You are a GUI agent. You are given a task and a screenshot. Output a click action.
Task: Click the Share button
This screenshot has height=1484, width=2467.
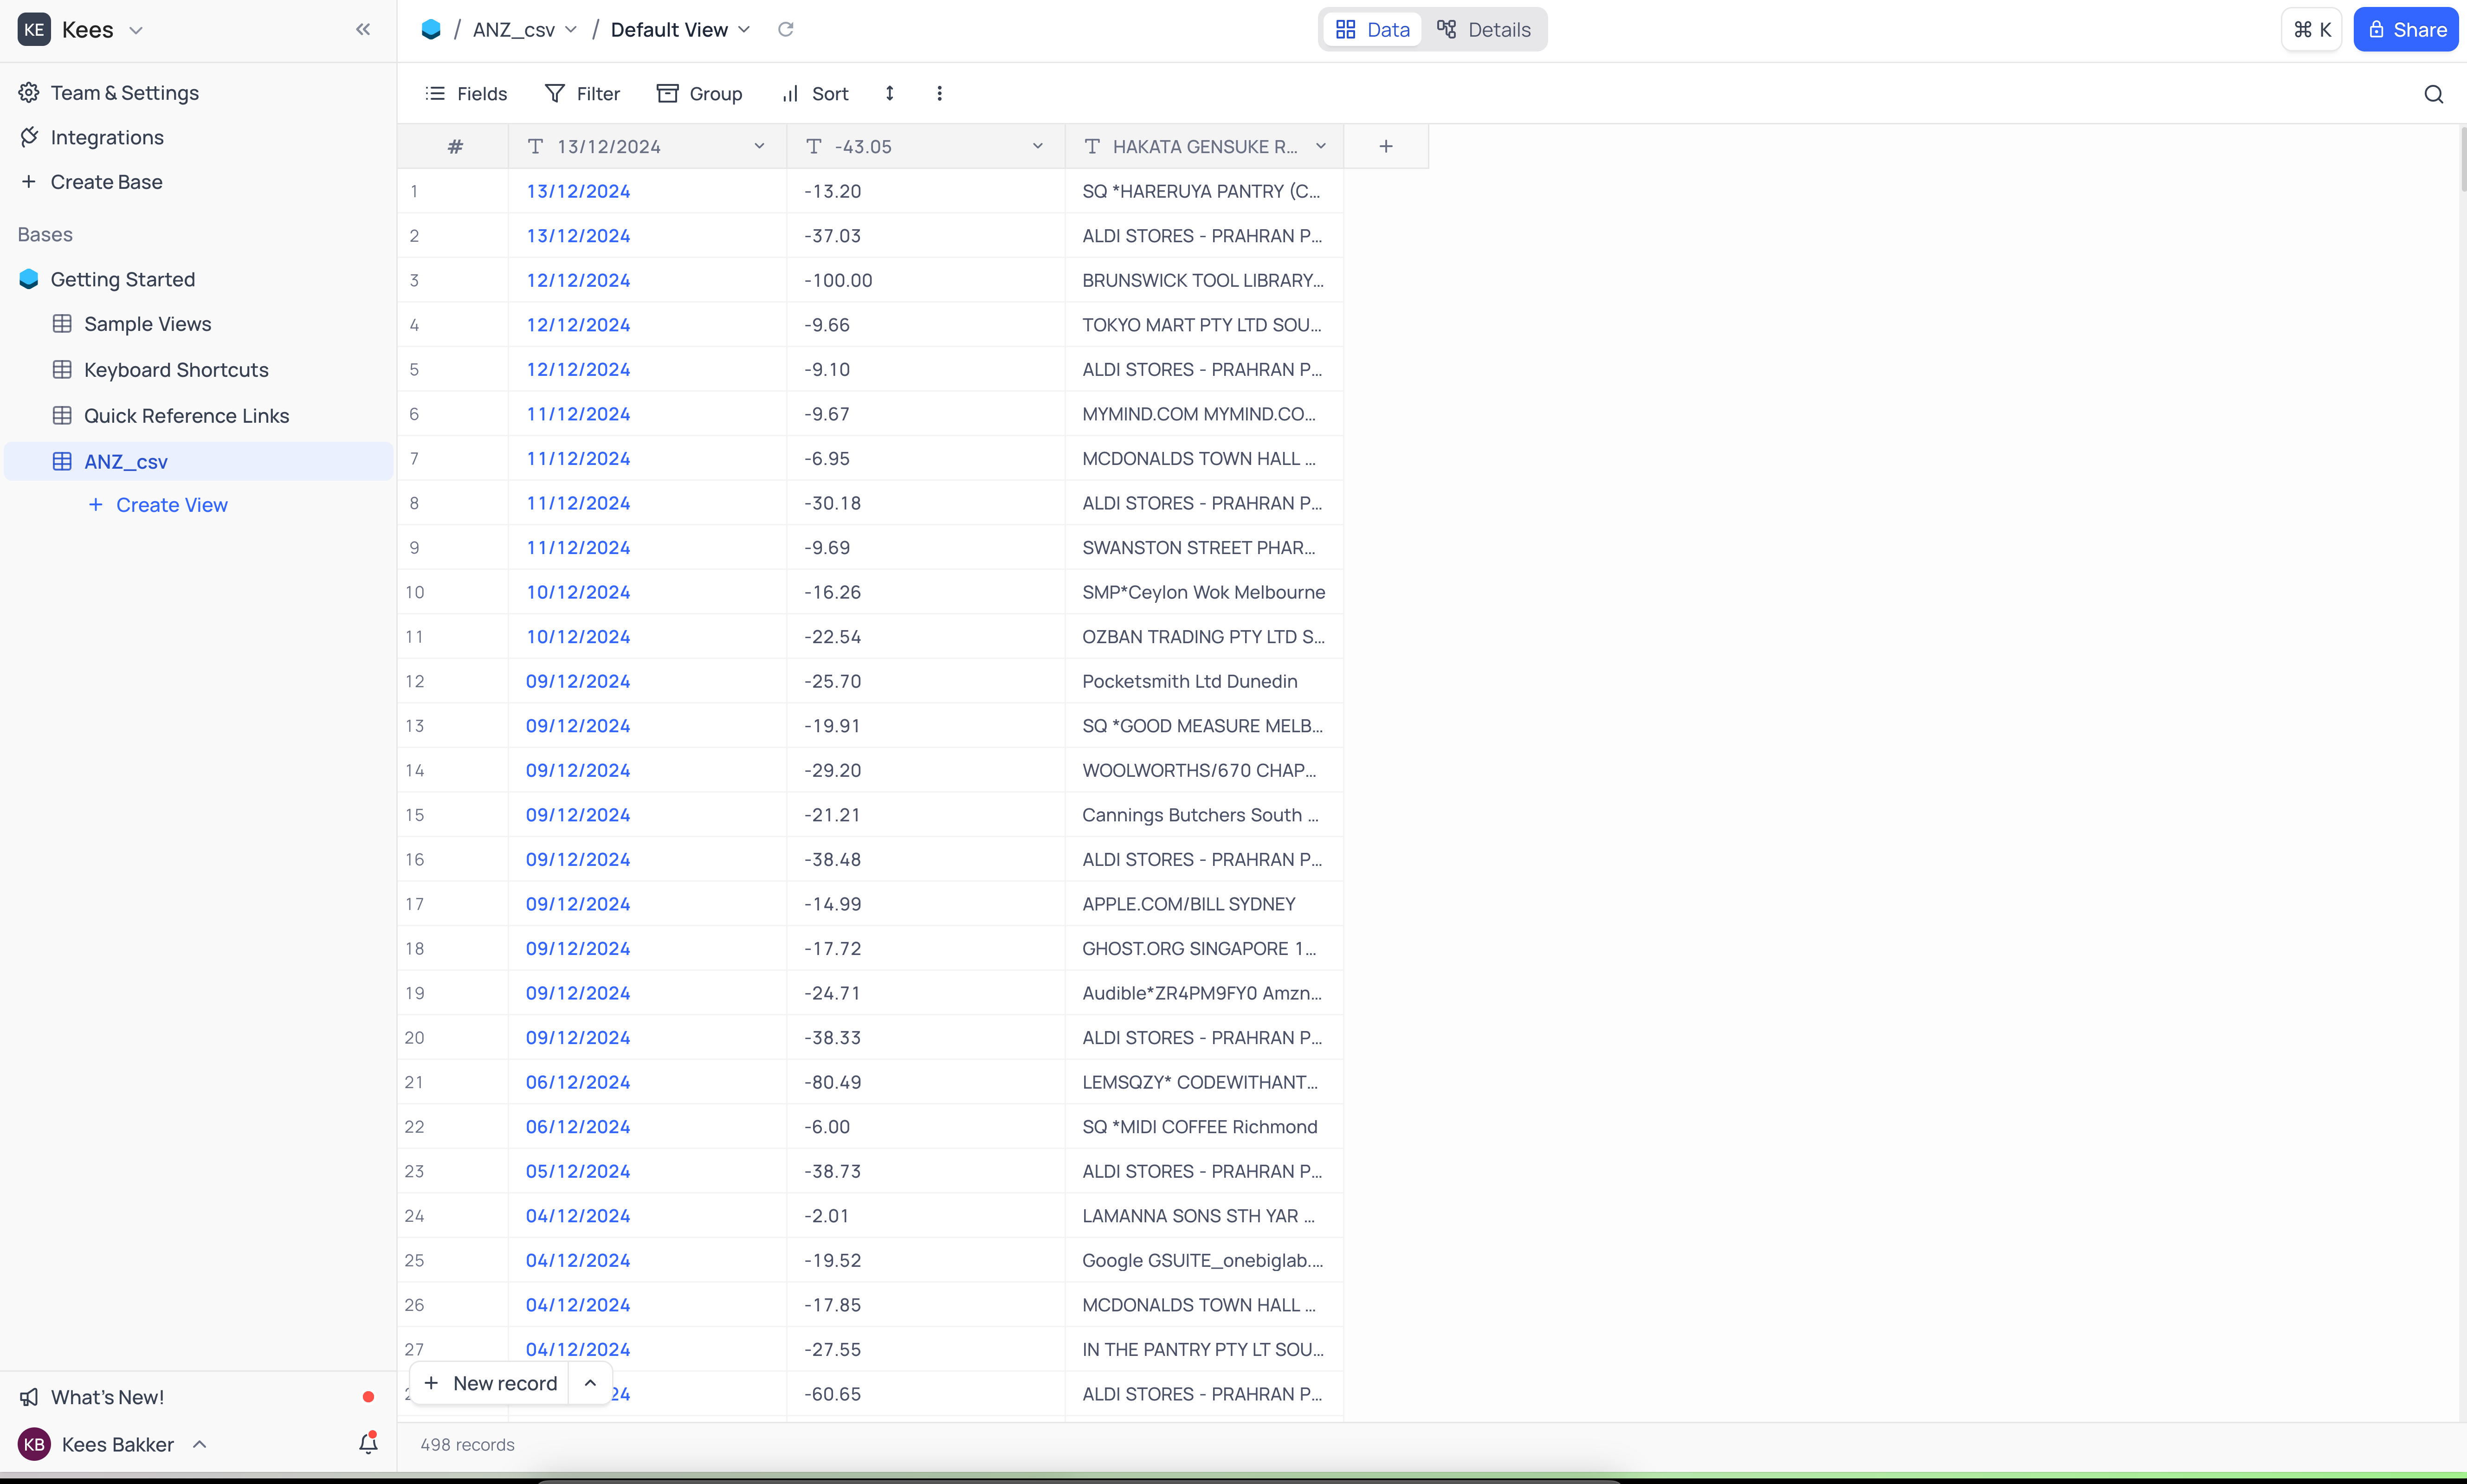[x=2406, y=30]
